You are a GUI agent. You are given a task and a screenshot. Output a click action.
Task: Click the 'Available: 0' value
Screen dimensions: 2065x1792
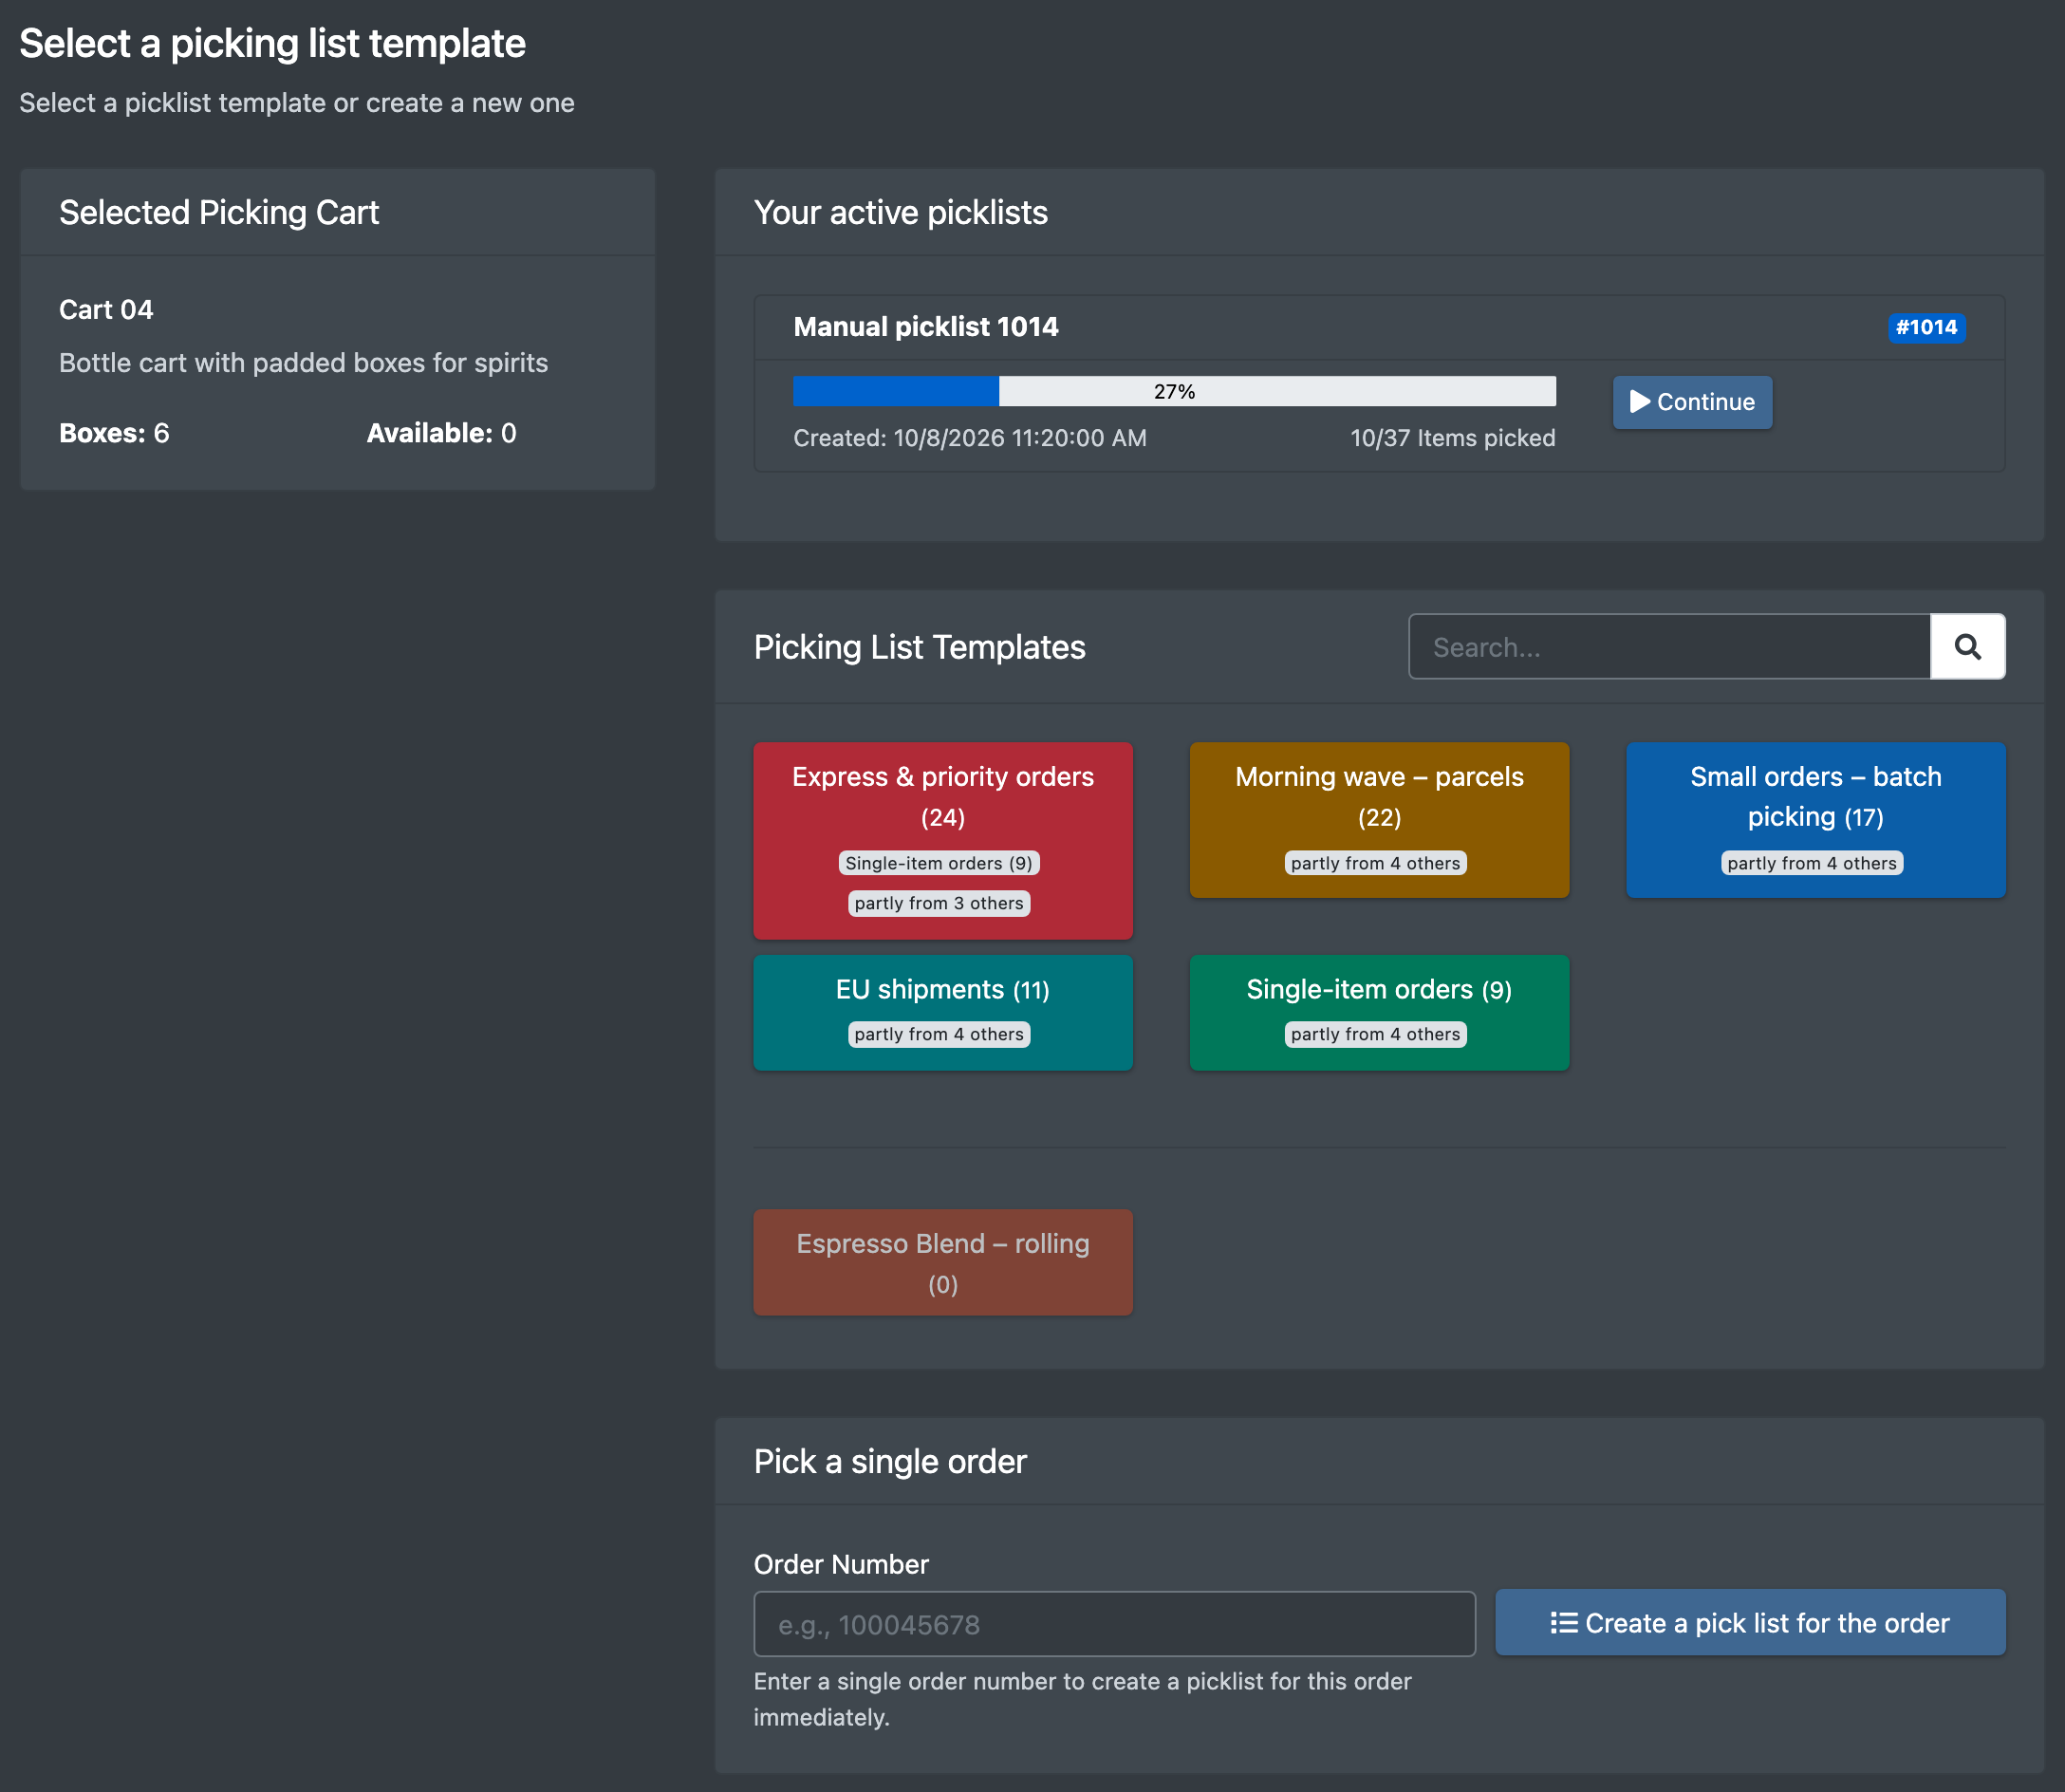441,433
